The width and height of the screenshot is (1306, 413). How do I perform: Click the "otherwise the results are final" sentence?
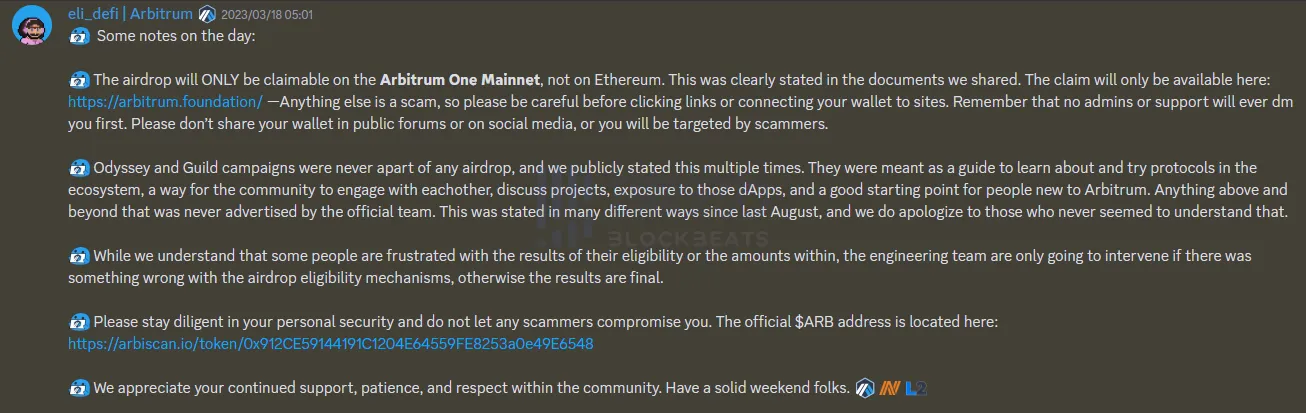click(560, 277)
